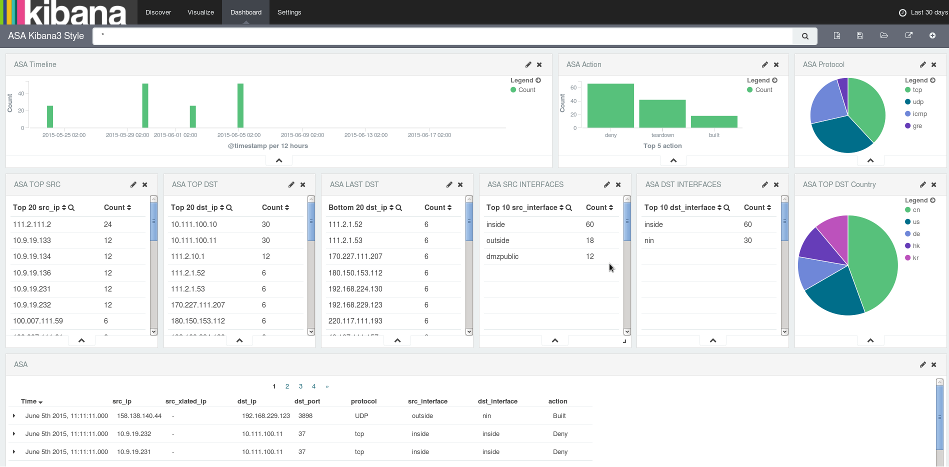Create a new dashboard icon
The width and height of the screenshot is (949, 467).
(837, 36)
